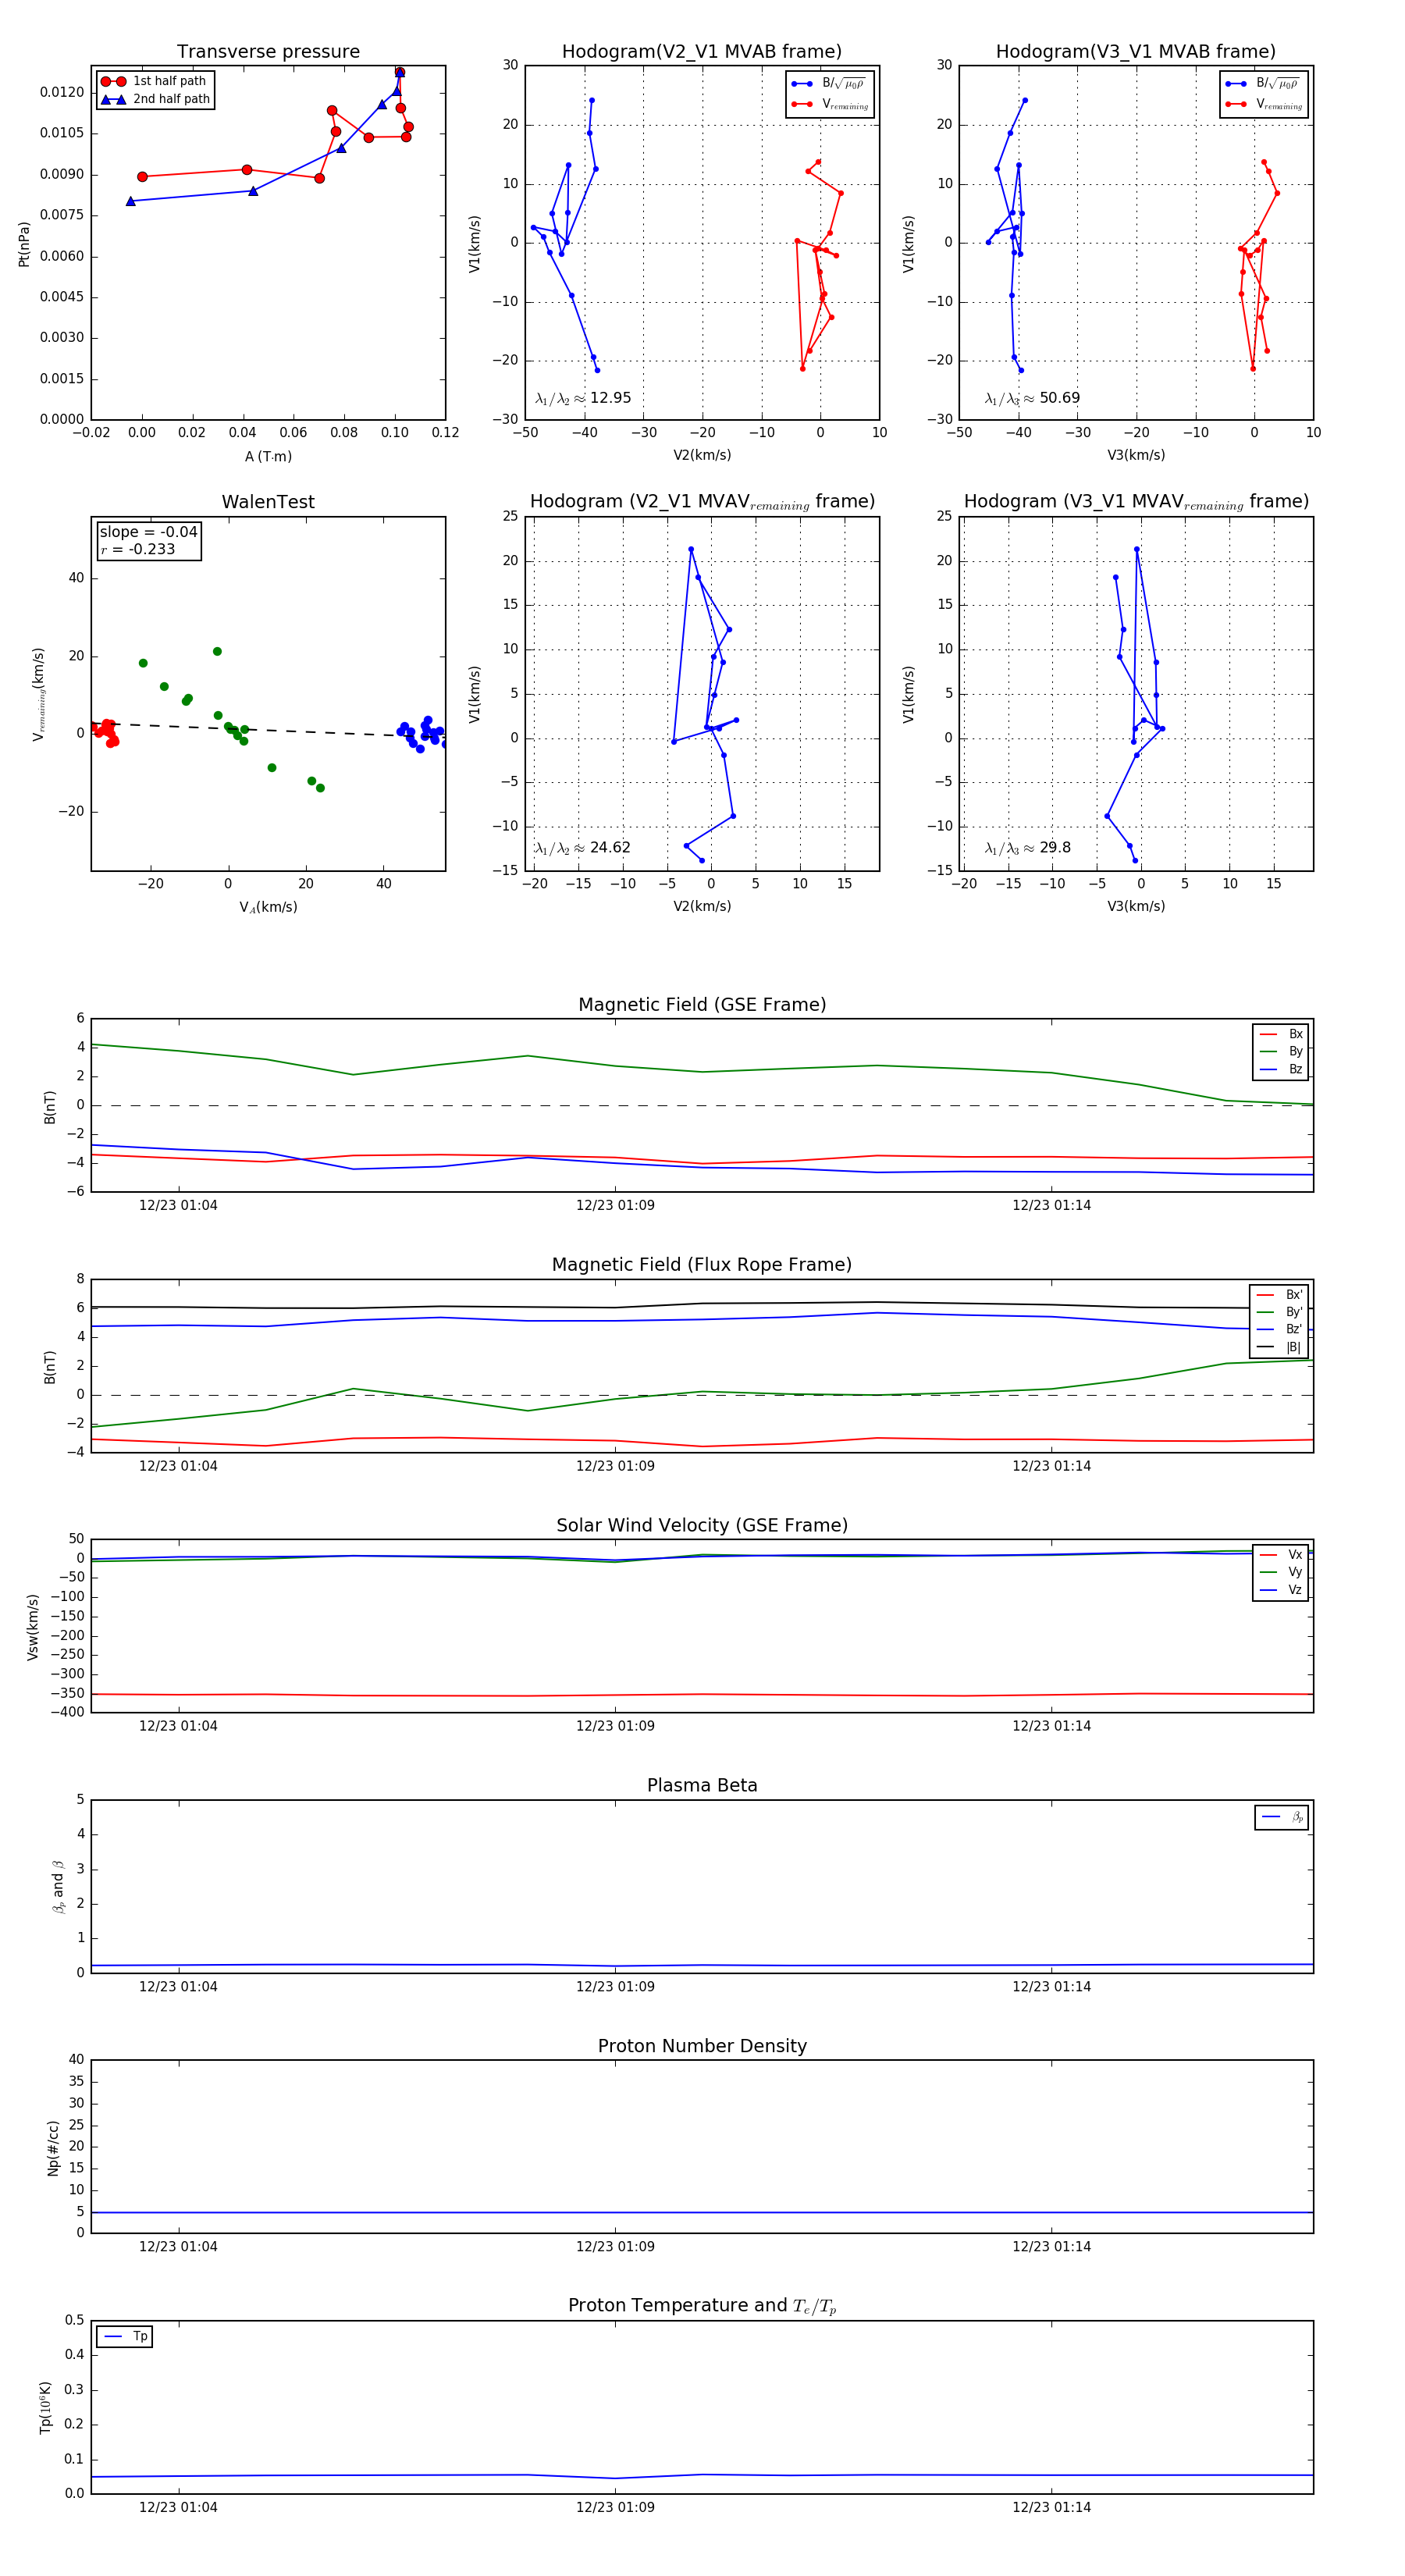Screen dimensions: 1405x2576
Task: Select the Bz' legend entry in Flux Rope panel
Action: 1279,1329
